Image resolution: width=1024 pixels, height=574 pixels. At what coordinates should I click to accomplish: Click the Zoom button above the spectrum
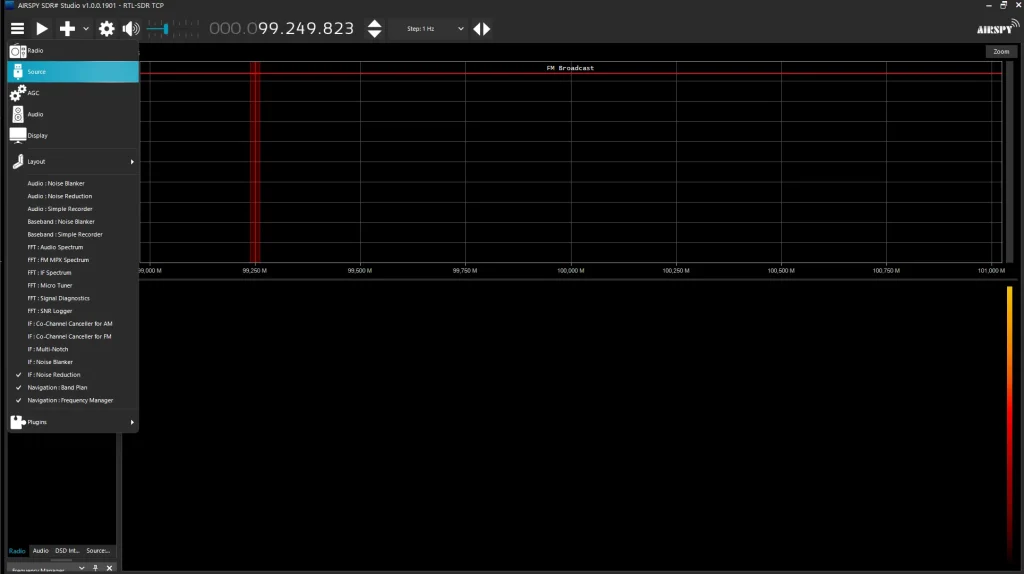(x=1000, y=52)
